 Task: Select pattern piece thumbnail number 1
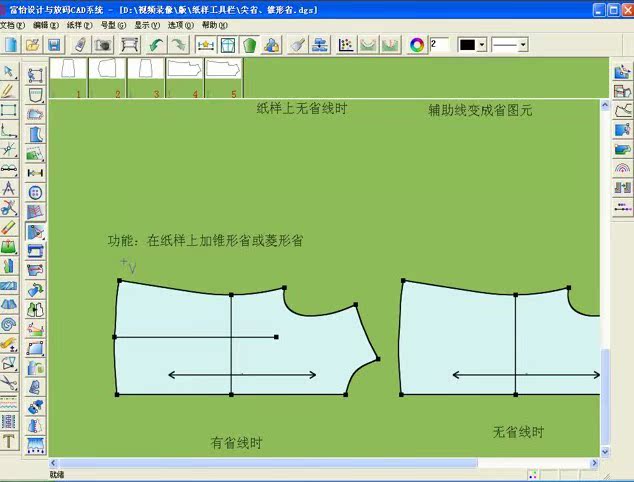pos(69,76)
